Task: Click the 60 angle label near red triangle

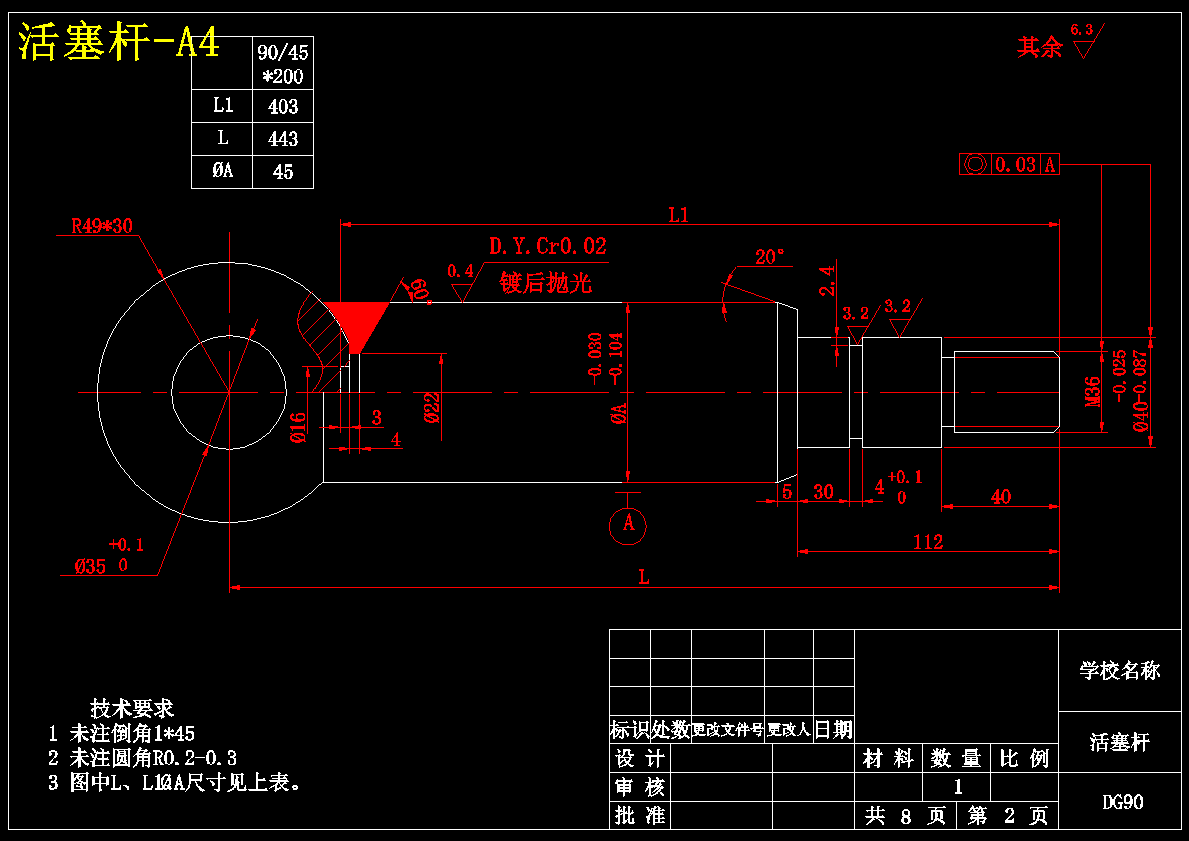Action: (418, 290)
